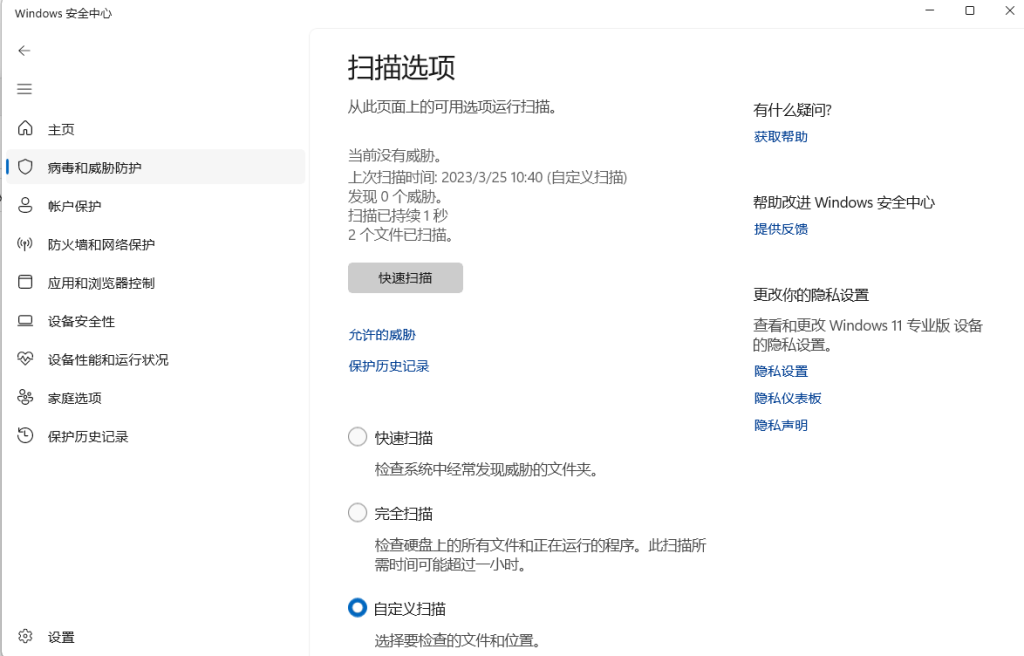
Task: 点击快速扫描按钮开始扫描
Action: [405, 278]
